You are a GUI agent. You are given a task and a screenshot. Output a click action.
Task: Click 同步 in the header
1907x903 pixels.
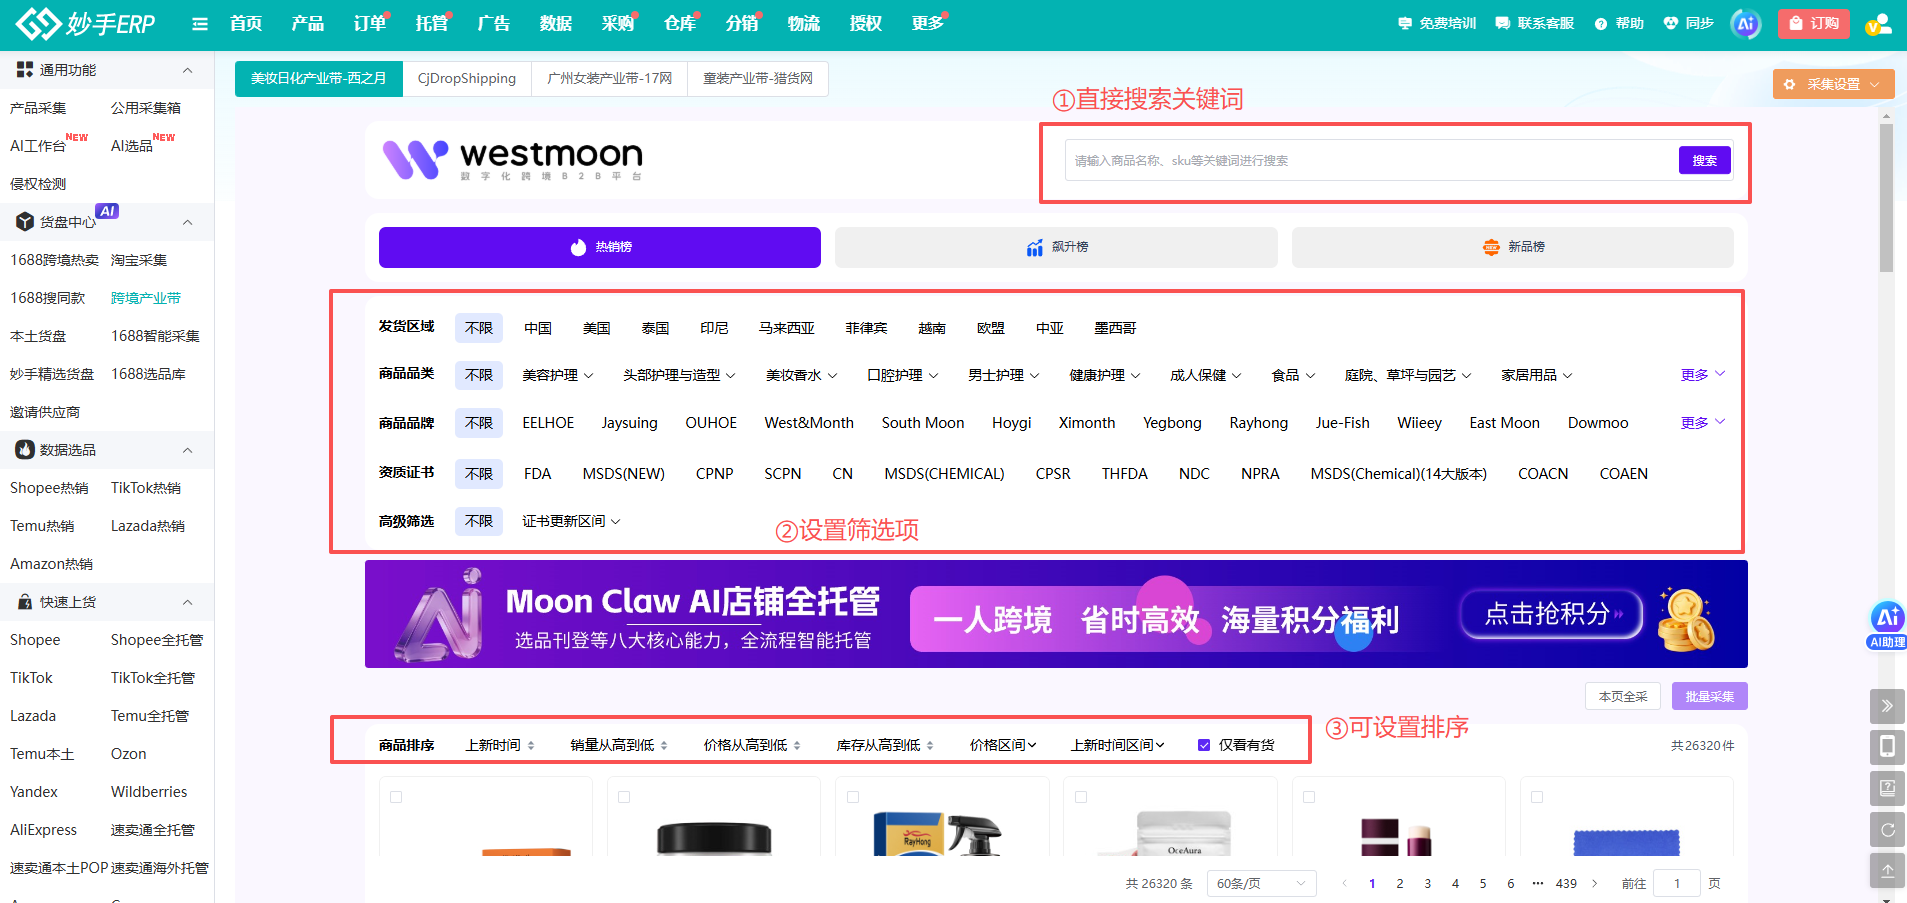coord(1689,23)
